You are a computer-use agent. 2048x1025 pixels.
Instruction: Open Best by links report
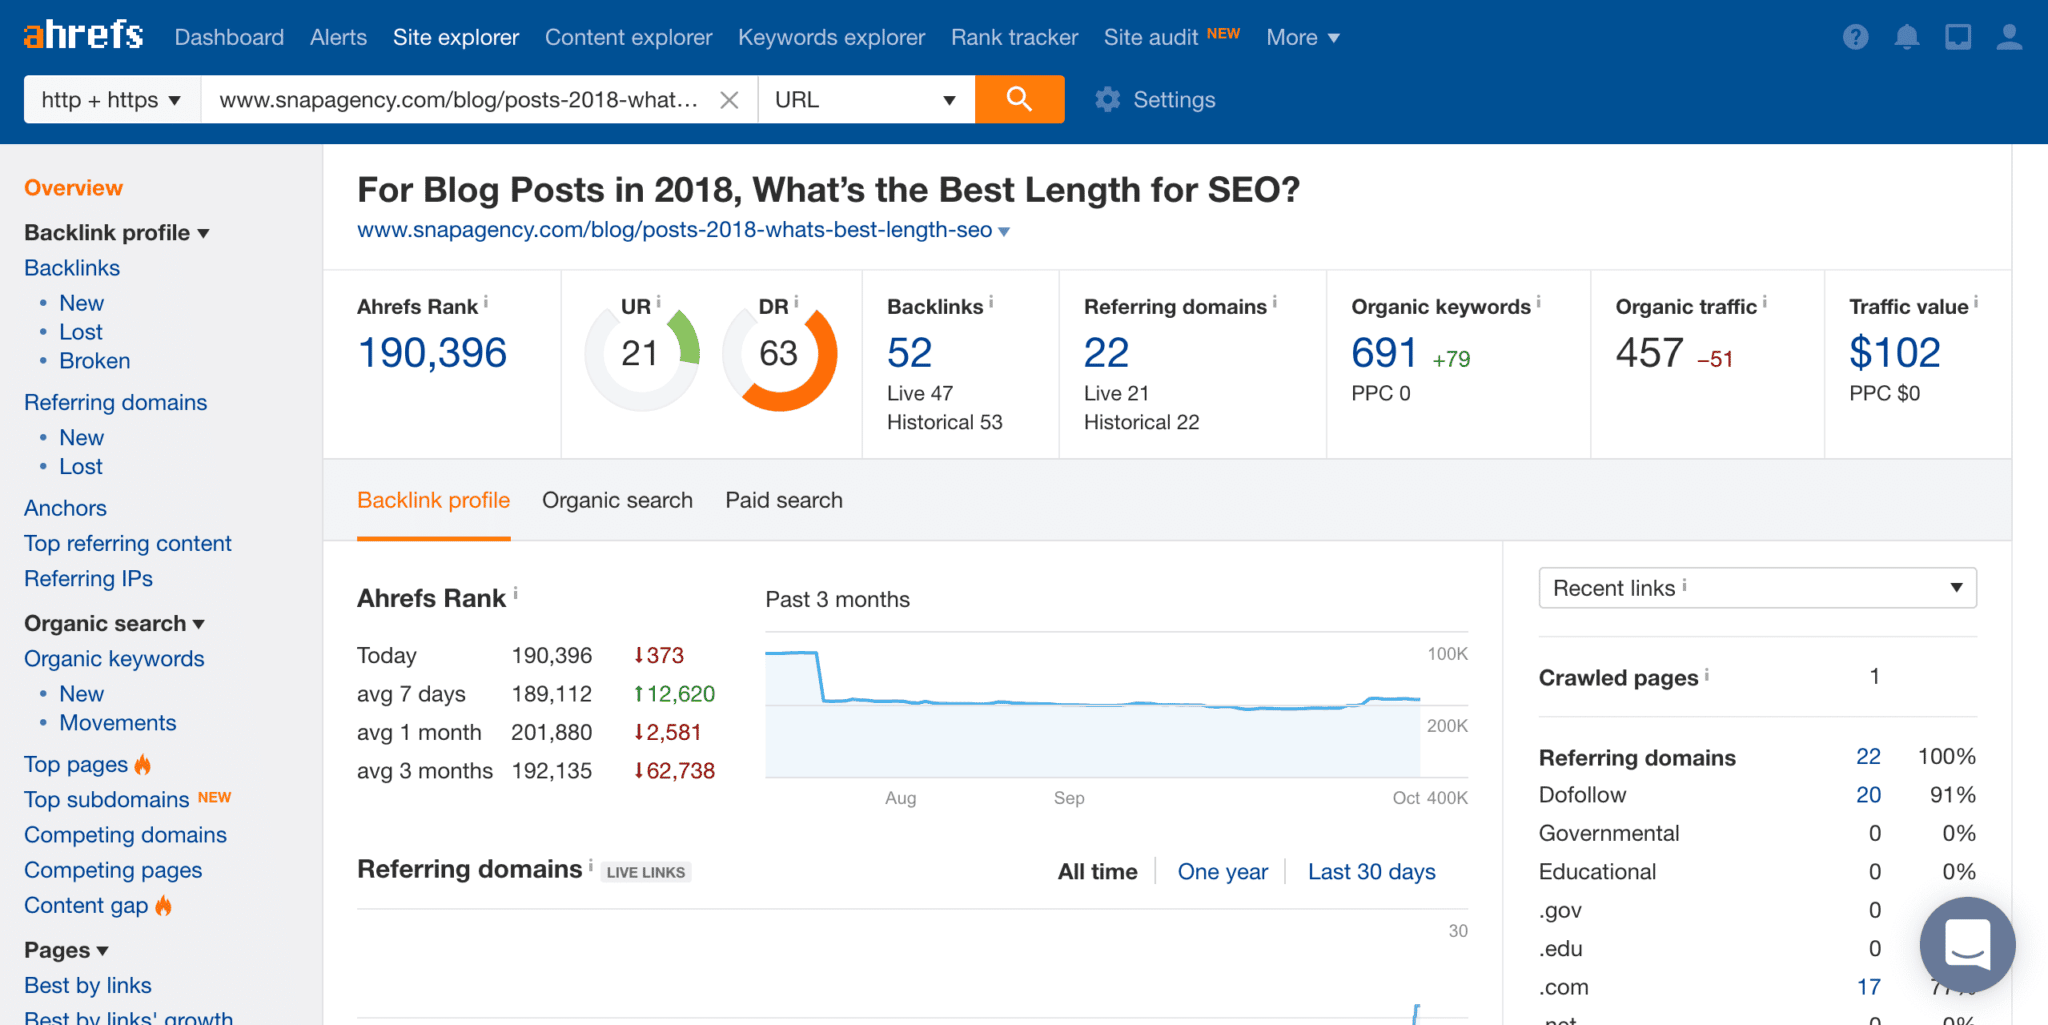[88, 985]
